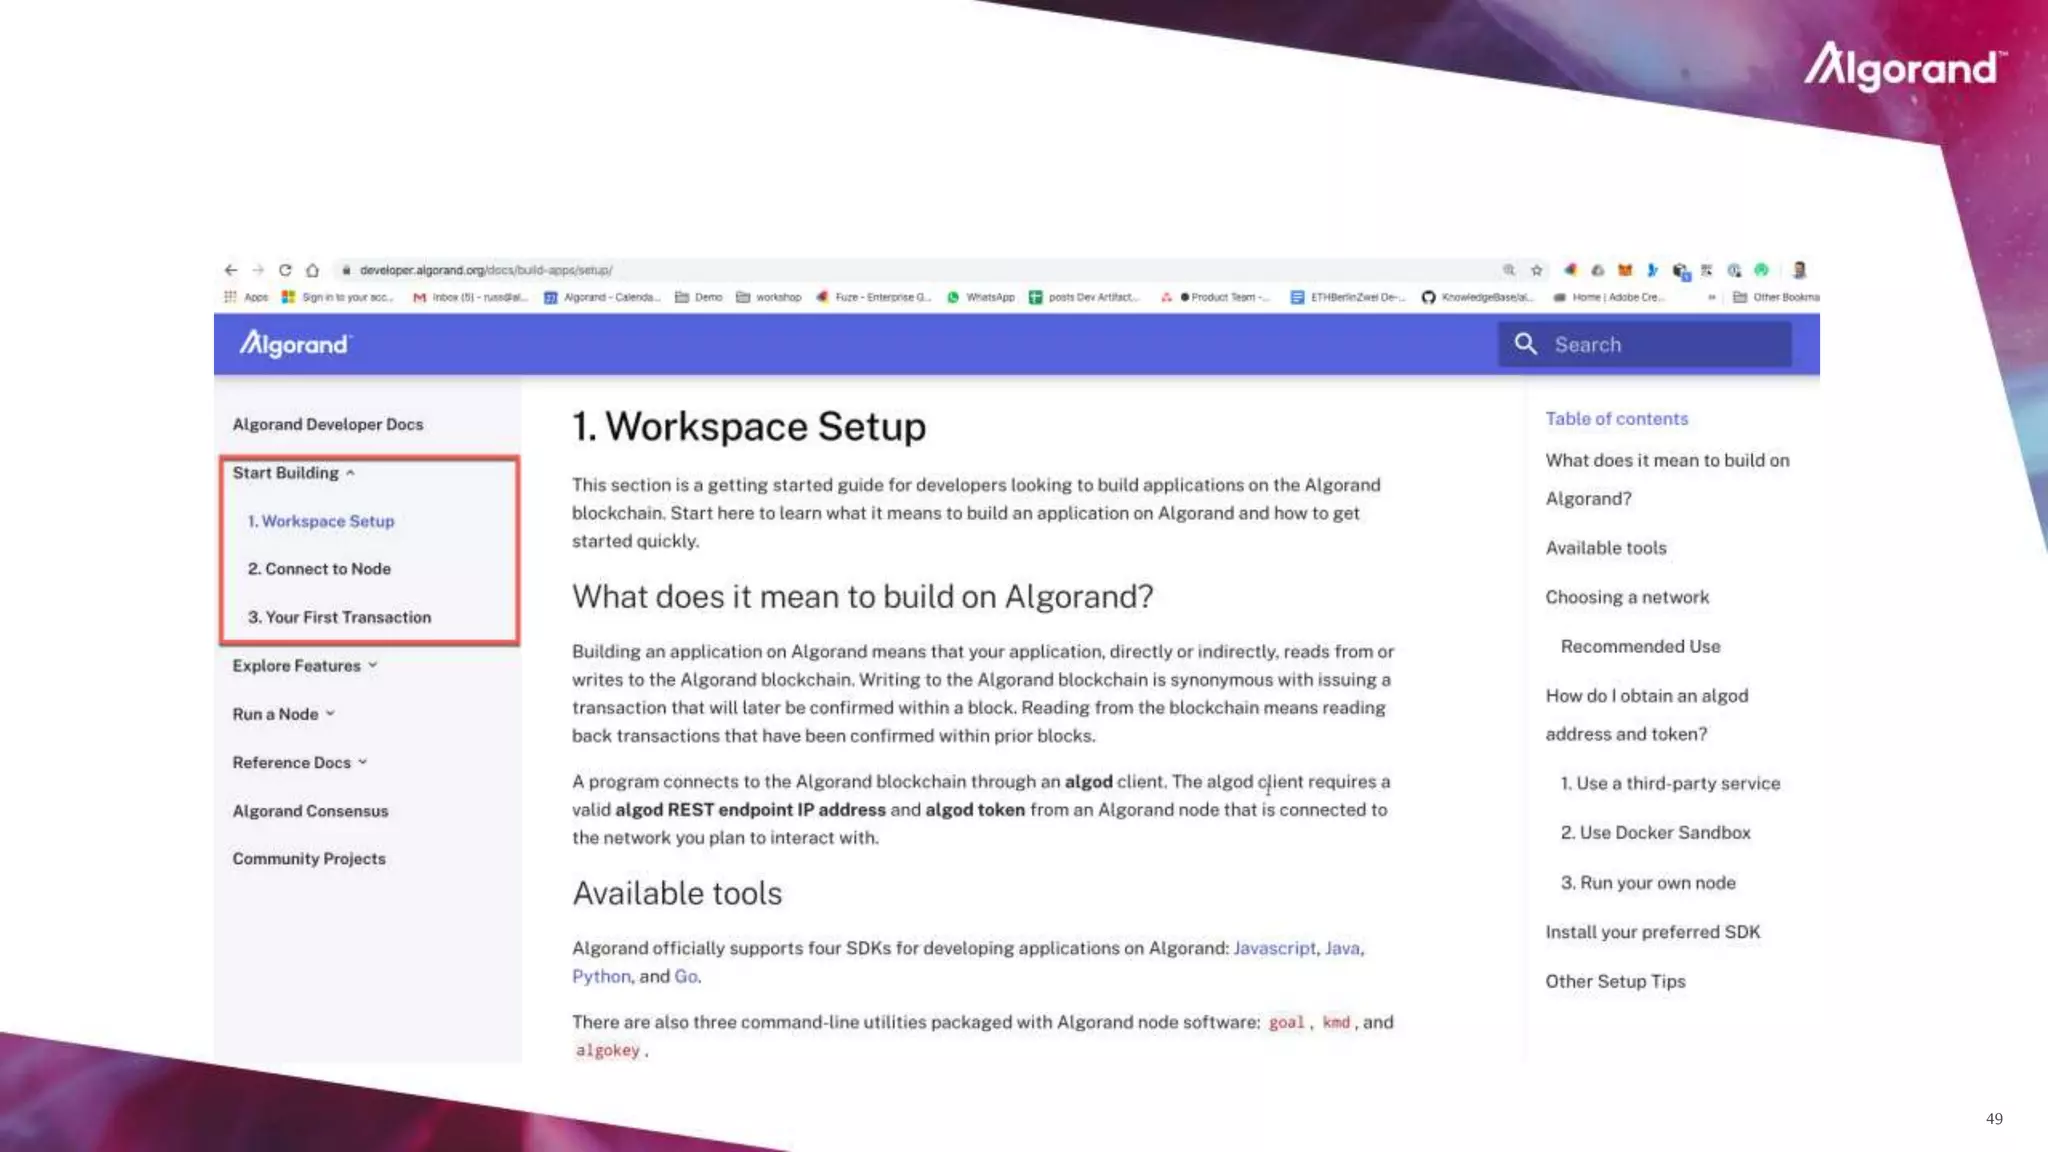Click the browser address bar URL
This screenshot has height=1152, width=2048.
click(x=486, y=270)
